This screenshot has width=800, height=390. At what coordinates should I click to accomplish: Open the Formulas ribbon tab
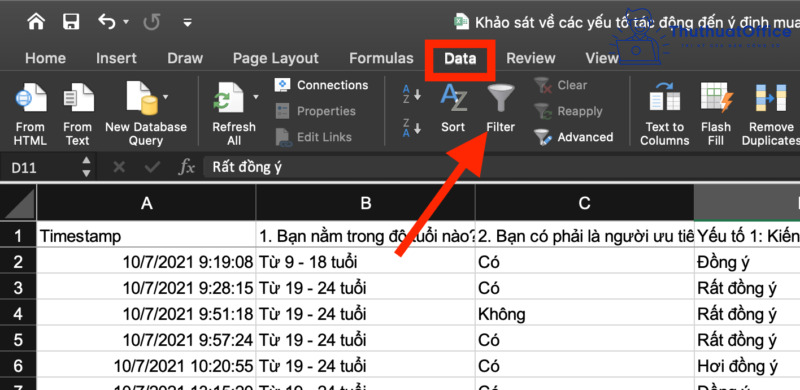click(x=381, y=58)
